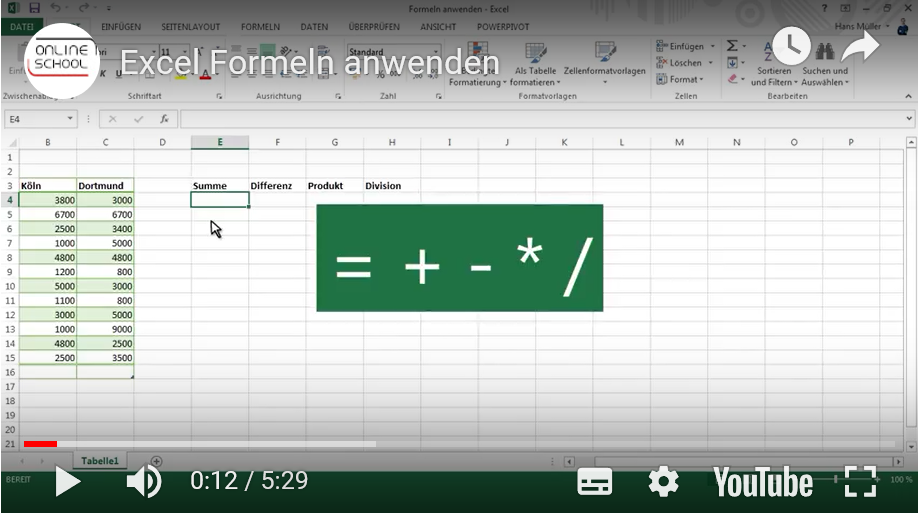Switch to FORMELN tab
Image resolution: width=918 pixels, height=513 pixels.
(x=260, y=27)
